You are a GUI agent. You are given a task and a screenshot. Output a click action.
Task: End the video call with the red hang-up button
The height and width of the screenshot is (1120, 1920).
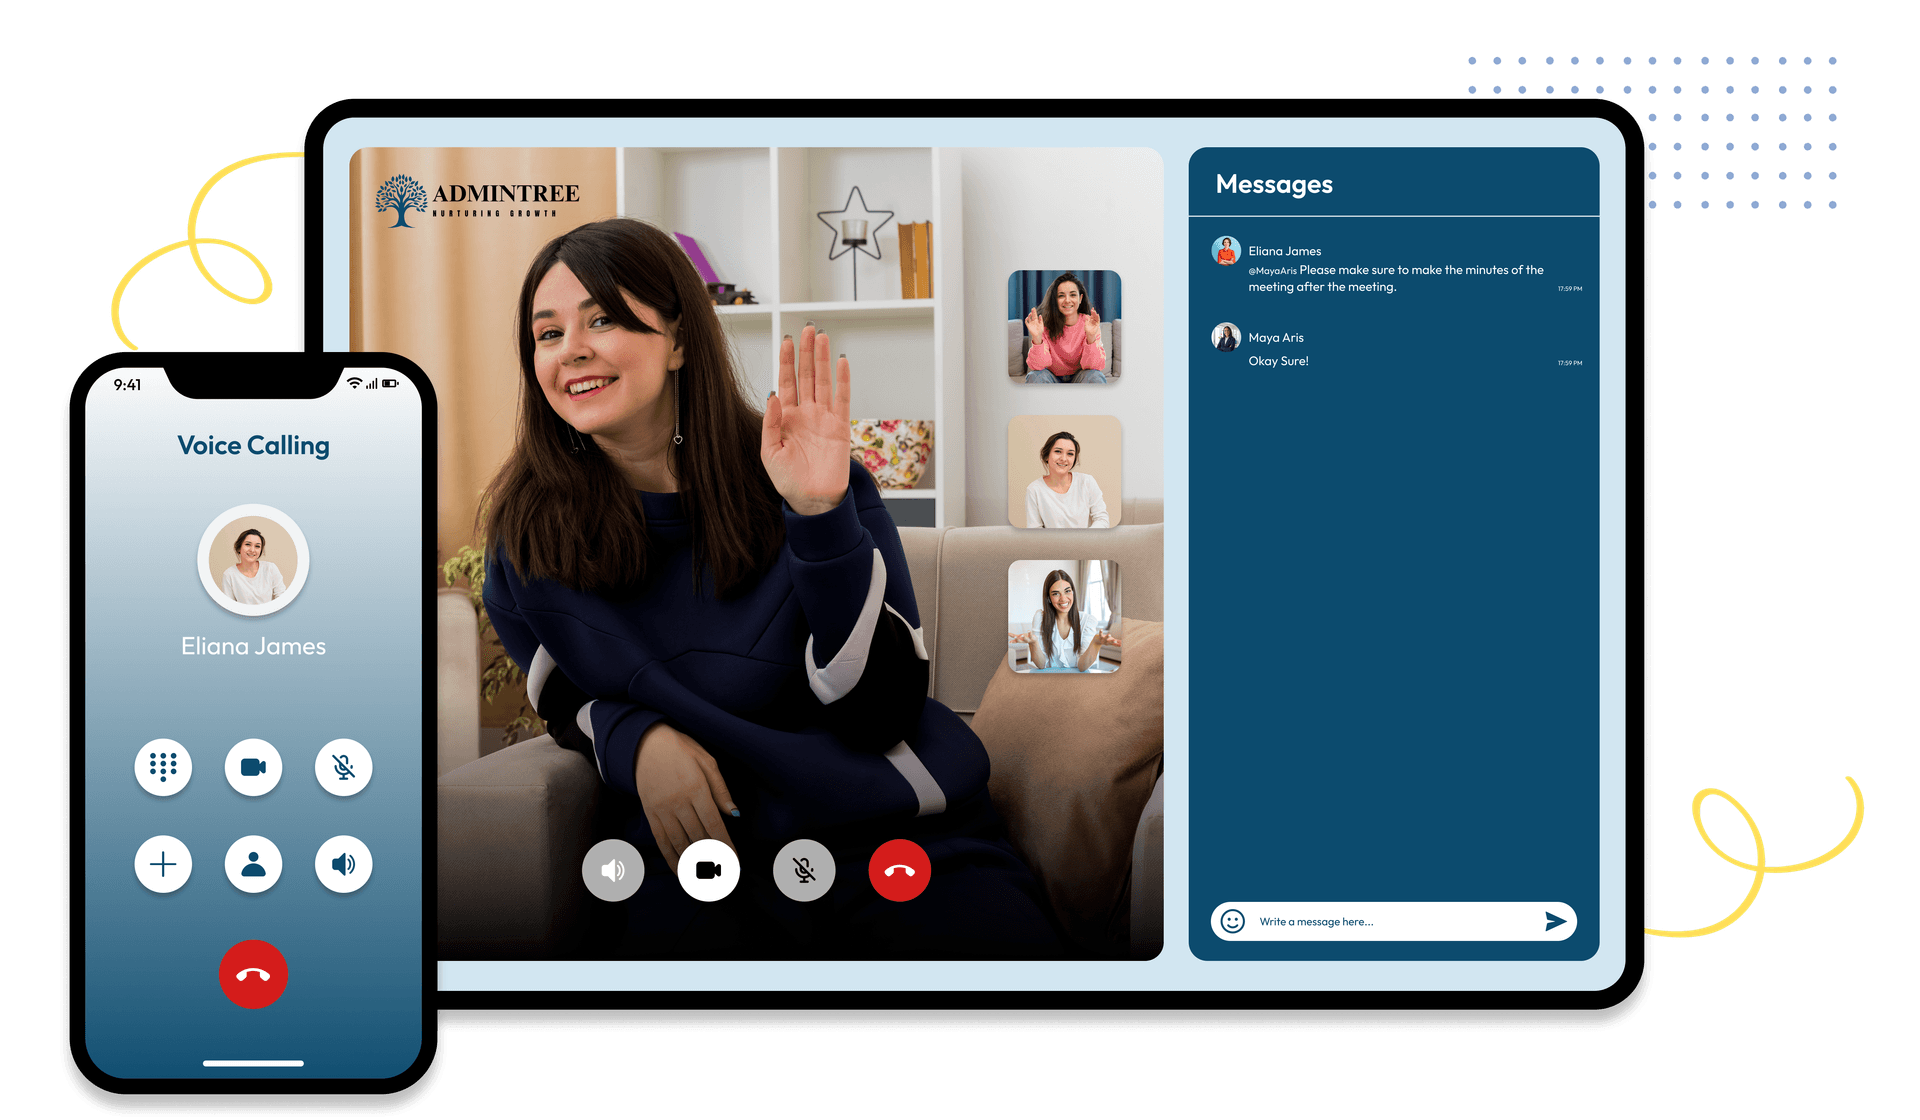pos(899,870)
